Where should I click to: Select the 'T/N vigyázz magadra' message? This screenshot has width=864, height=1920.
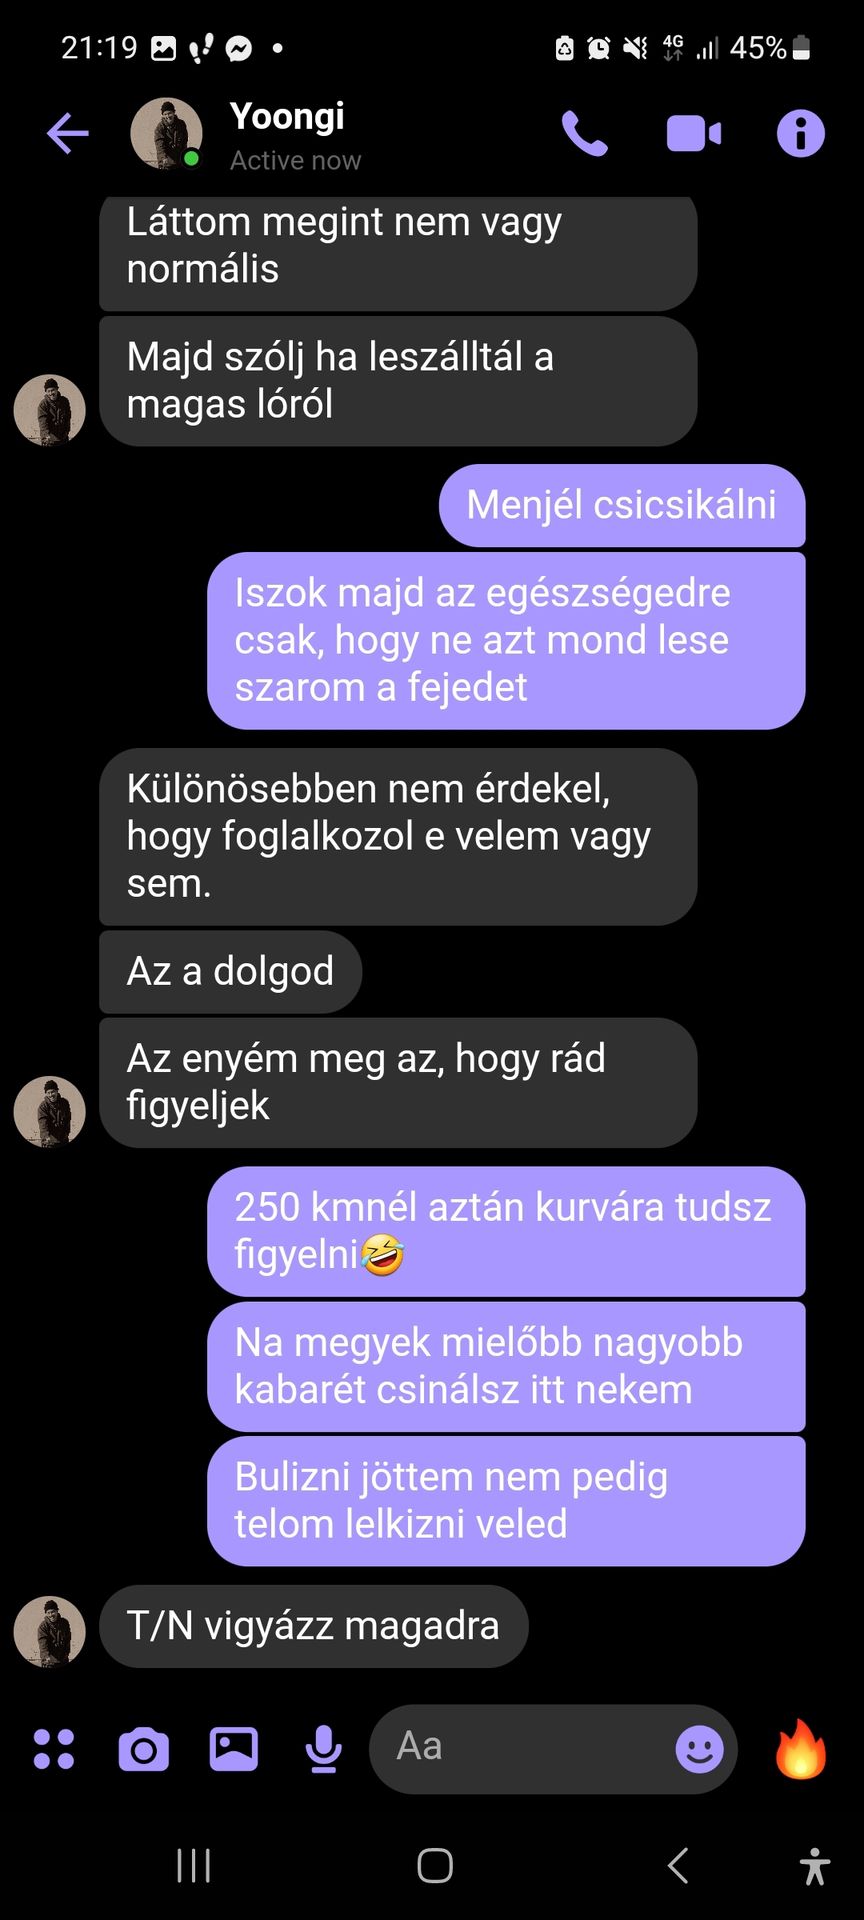(x=313, y=1626)
